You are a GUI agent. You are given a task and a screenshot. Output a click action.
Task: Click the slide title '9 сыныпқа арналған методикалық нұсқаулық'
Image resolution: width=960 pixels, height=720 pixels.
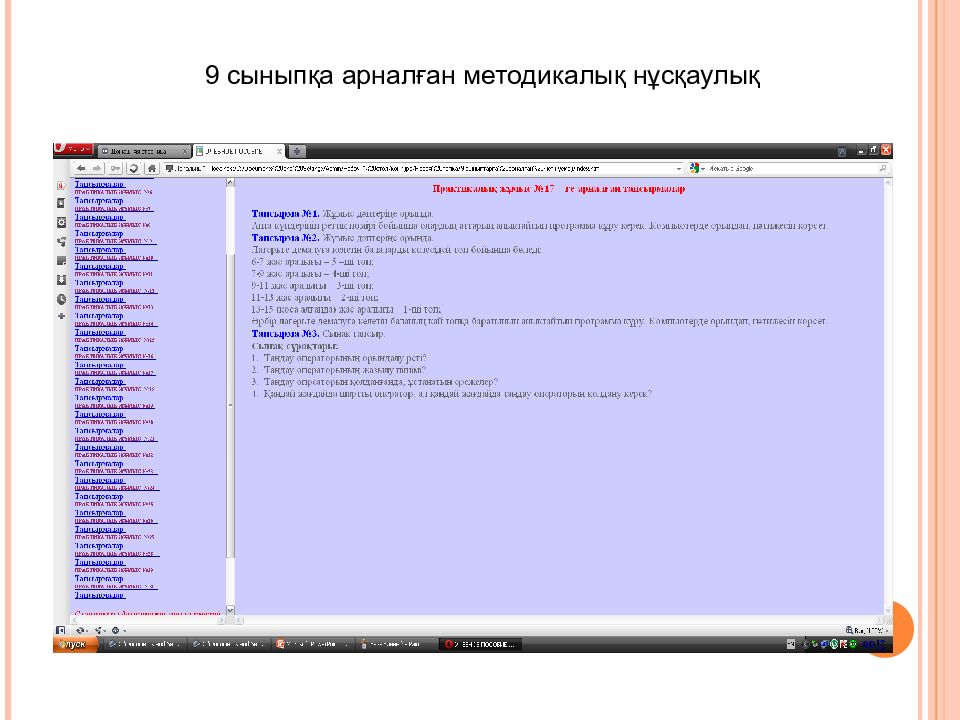(482, 76)
